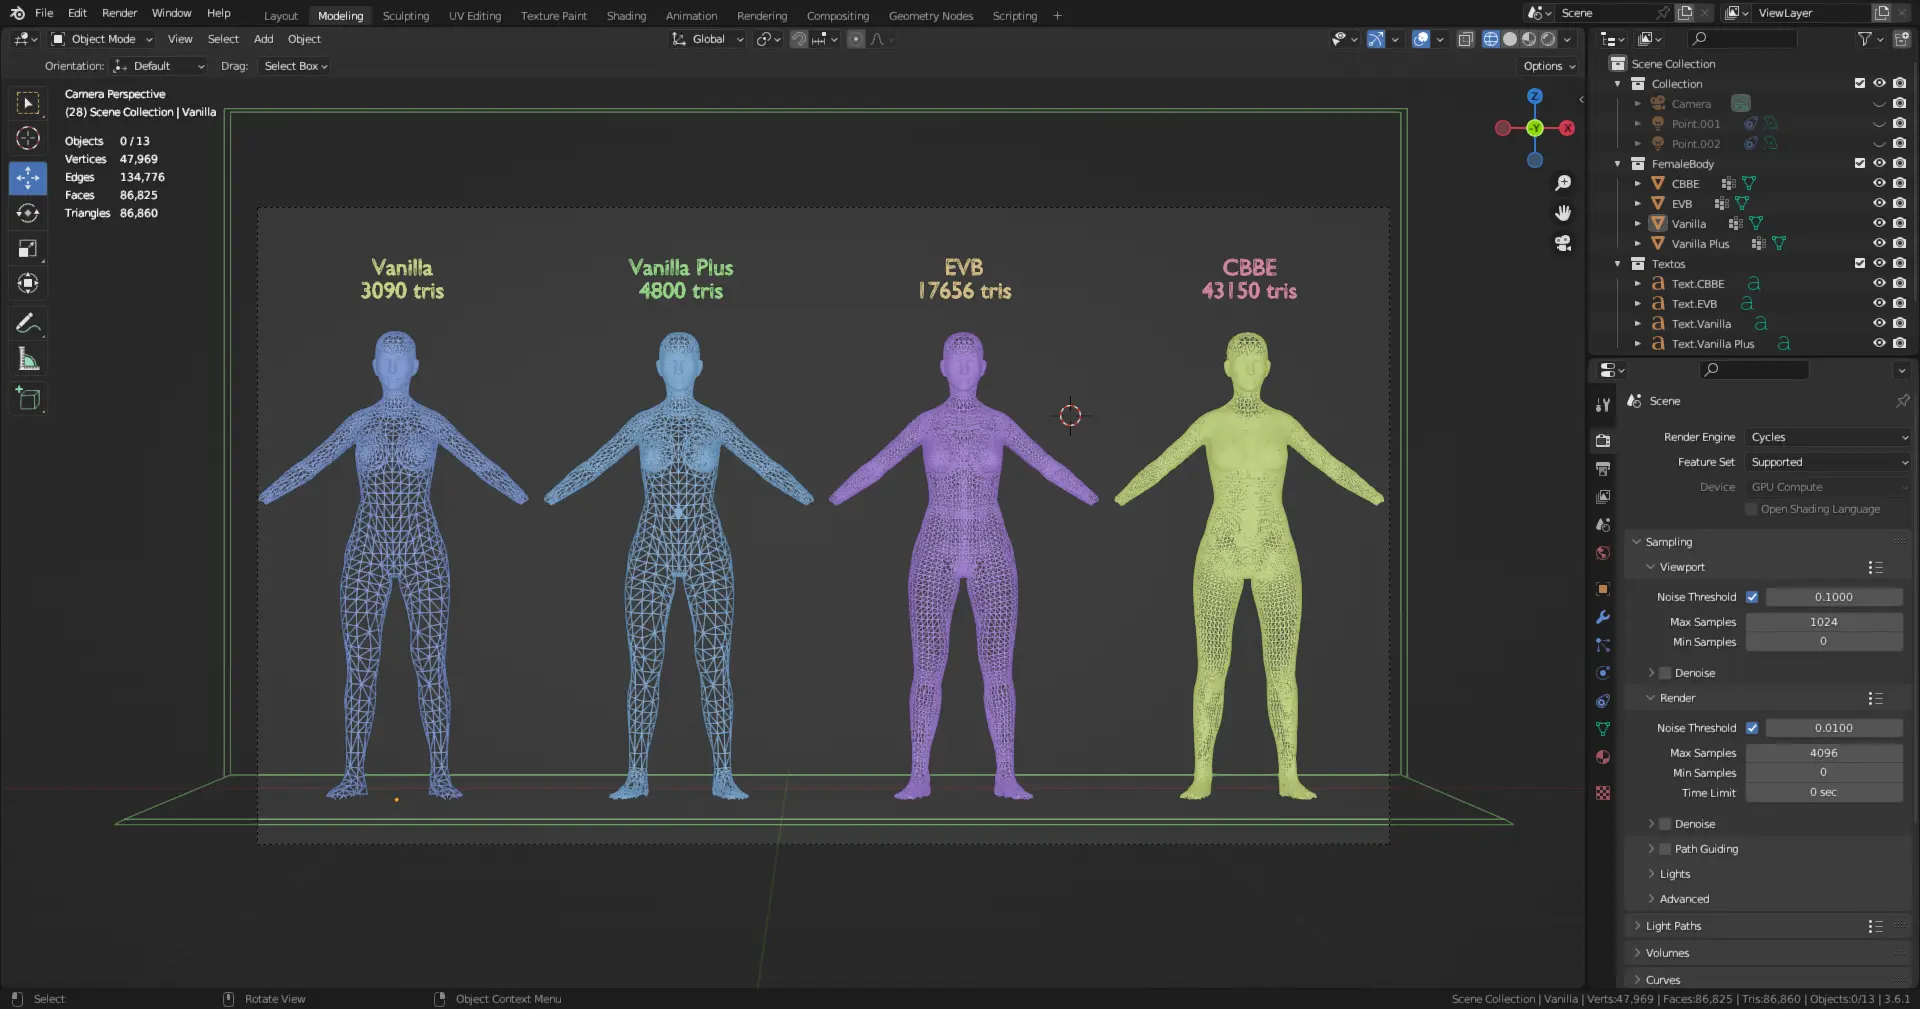Open the Output properties tab

click(1603, 468)
